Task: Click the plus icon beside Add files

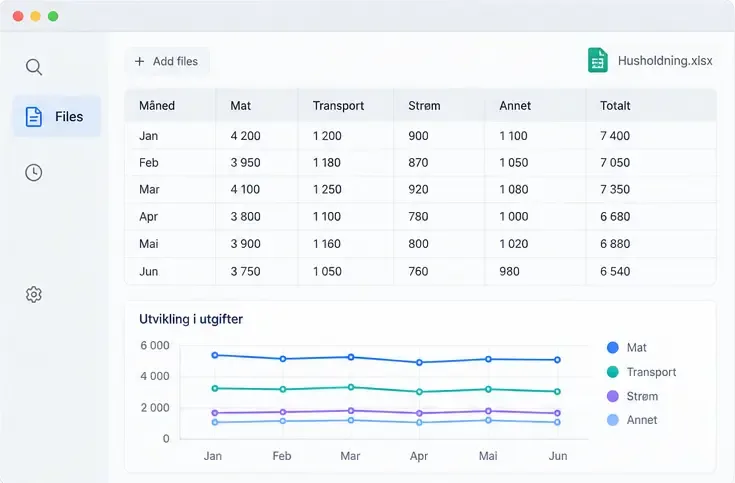Action: point(139,61)
